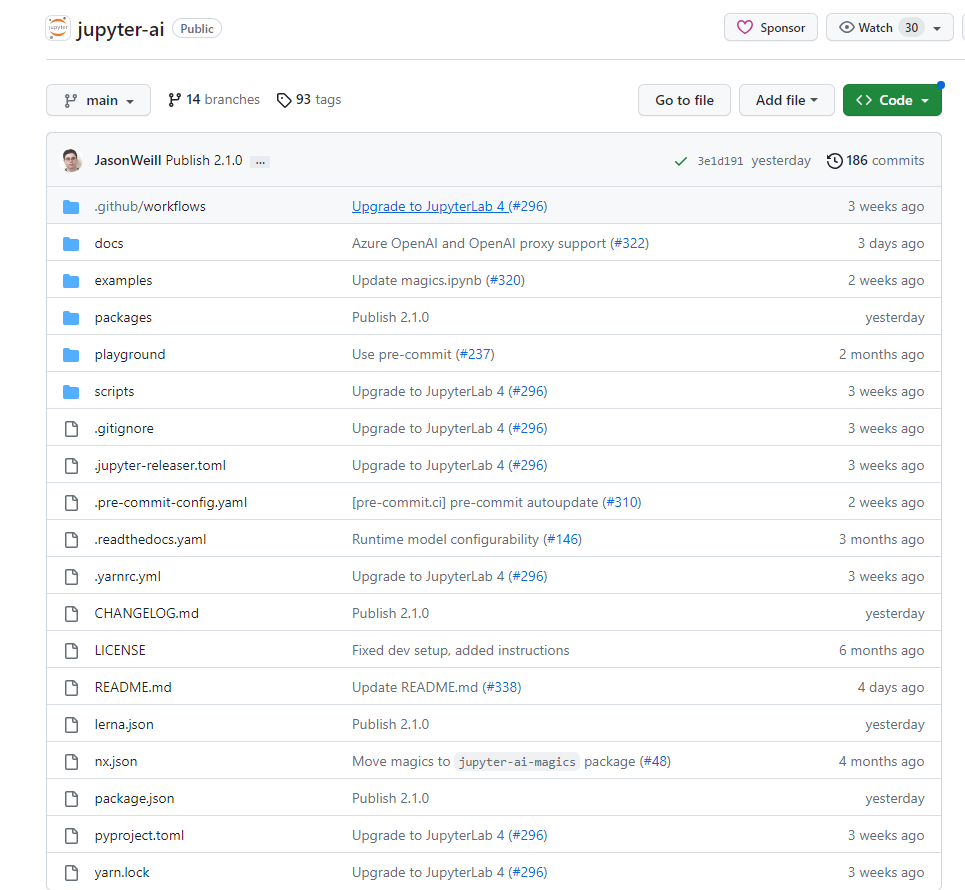
Task: Open the Add file dropdown
Action: [787, 100]
